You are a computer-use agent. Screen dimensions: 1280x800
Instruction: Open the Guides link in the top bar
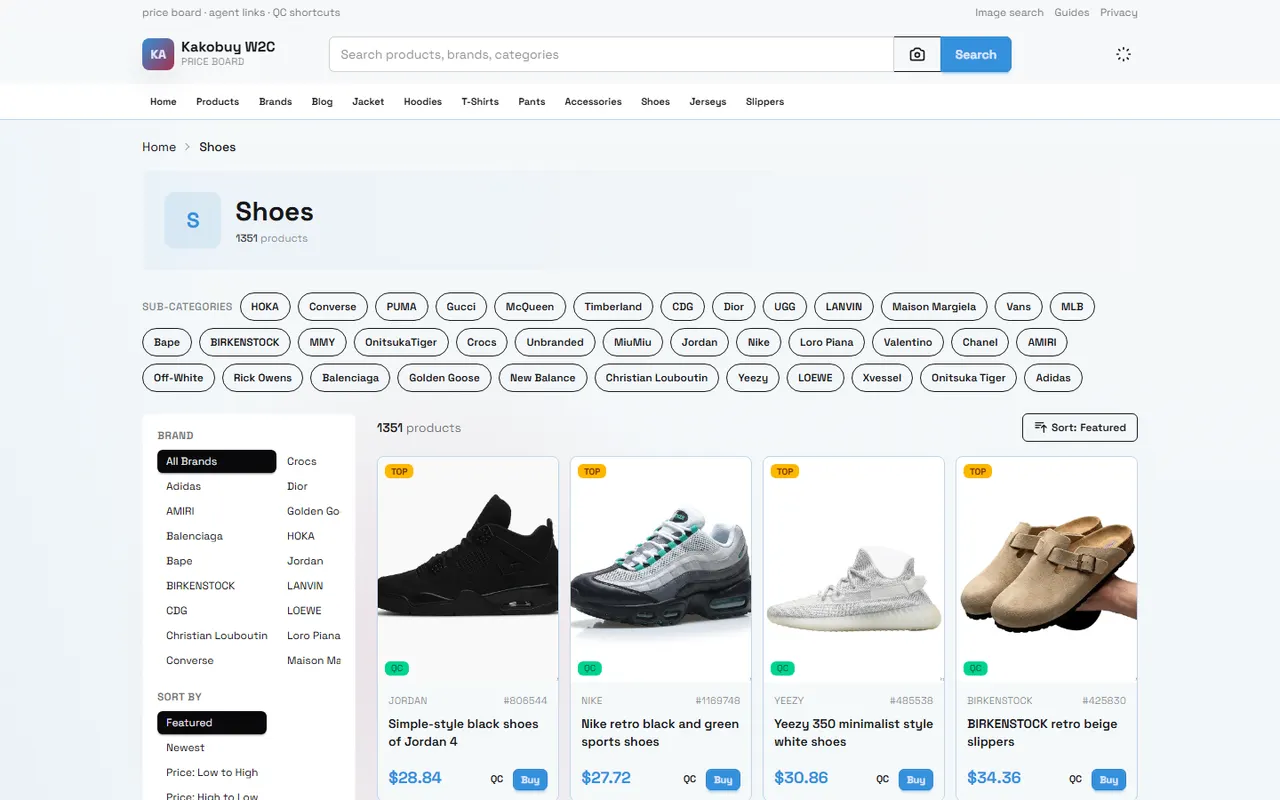(1072, 13)
